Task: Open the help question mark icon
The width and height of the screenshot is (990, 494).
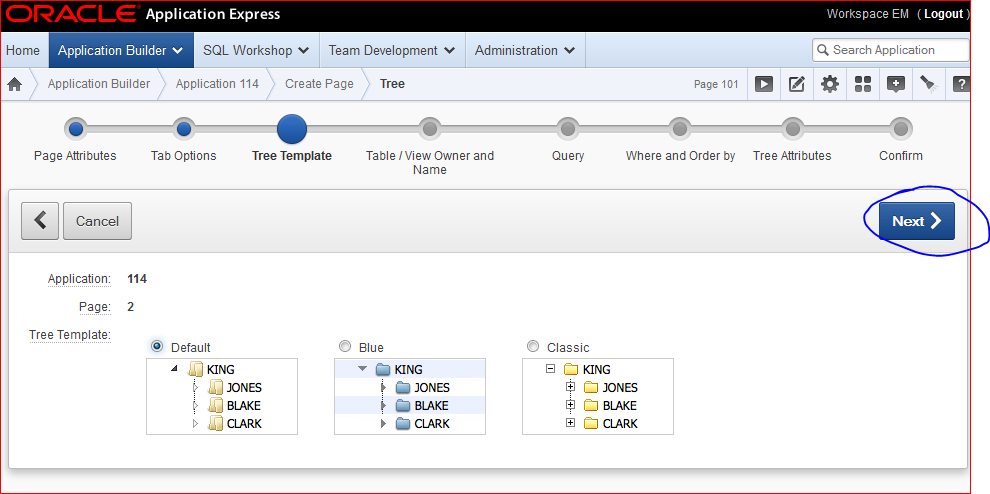Action: click(961, 84)
